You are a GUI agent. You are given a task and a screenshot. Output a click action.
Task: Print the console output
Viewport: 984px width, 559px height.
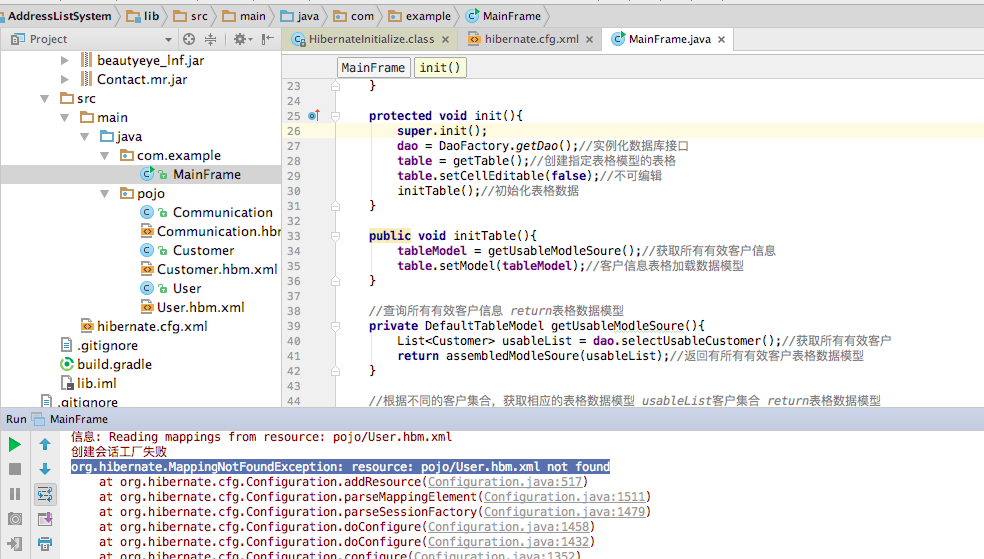45,544
